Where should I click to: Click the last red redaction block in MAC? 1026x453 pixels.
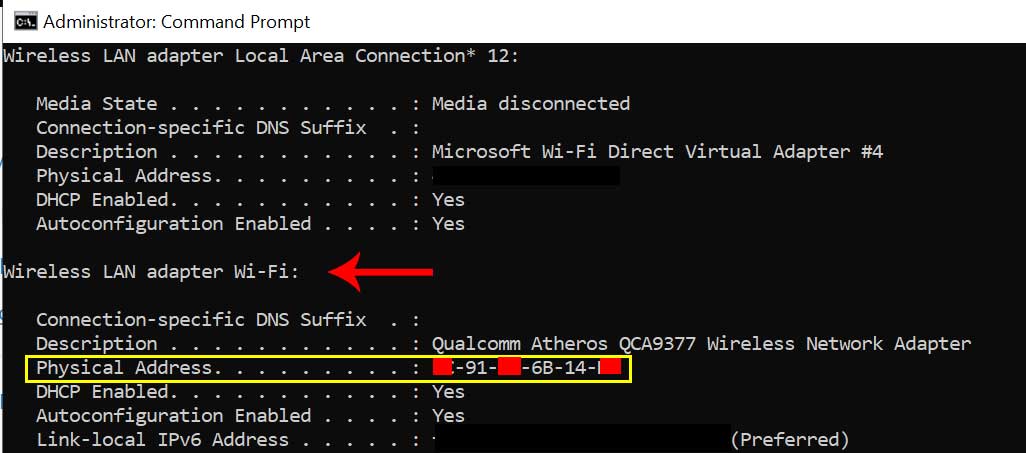(x=611, y=368)
